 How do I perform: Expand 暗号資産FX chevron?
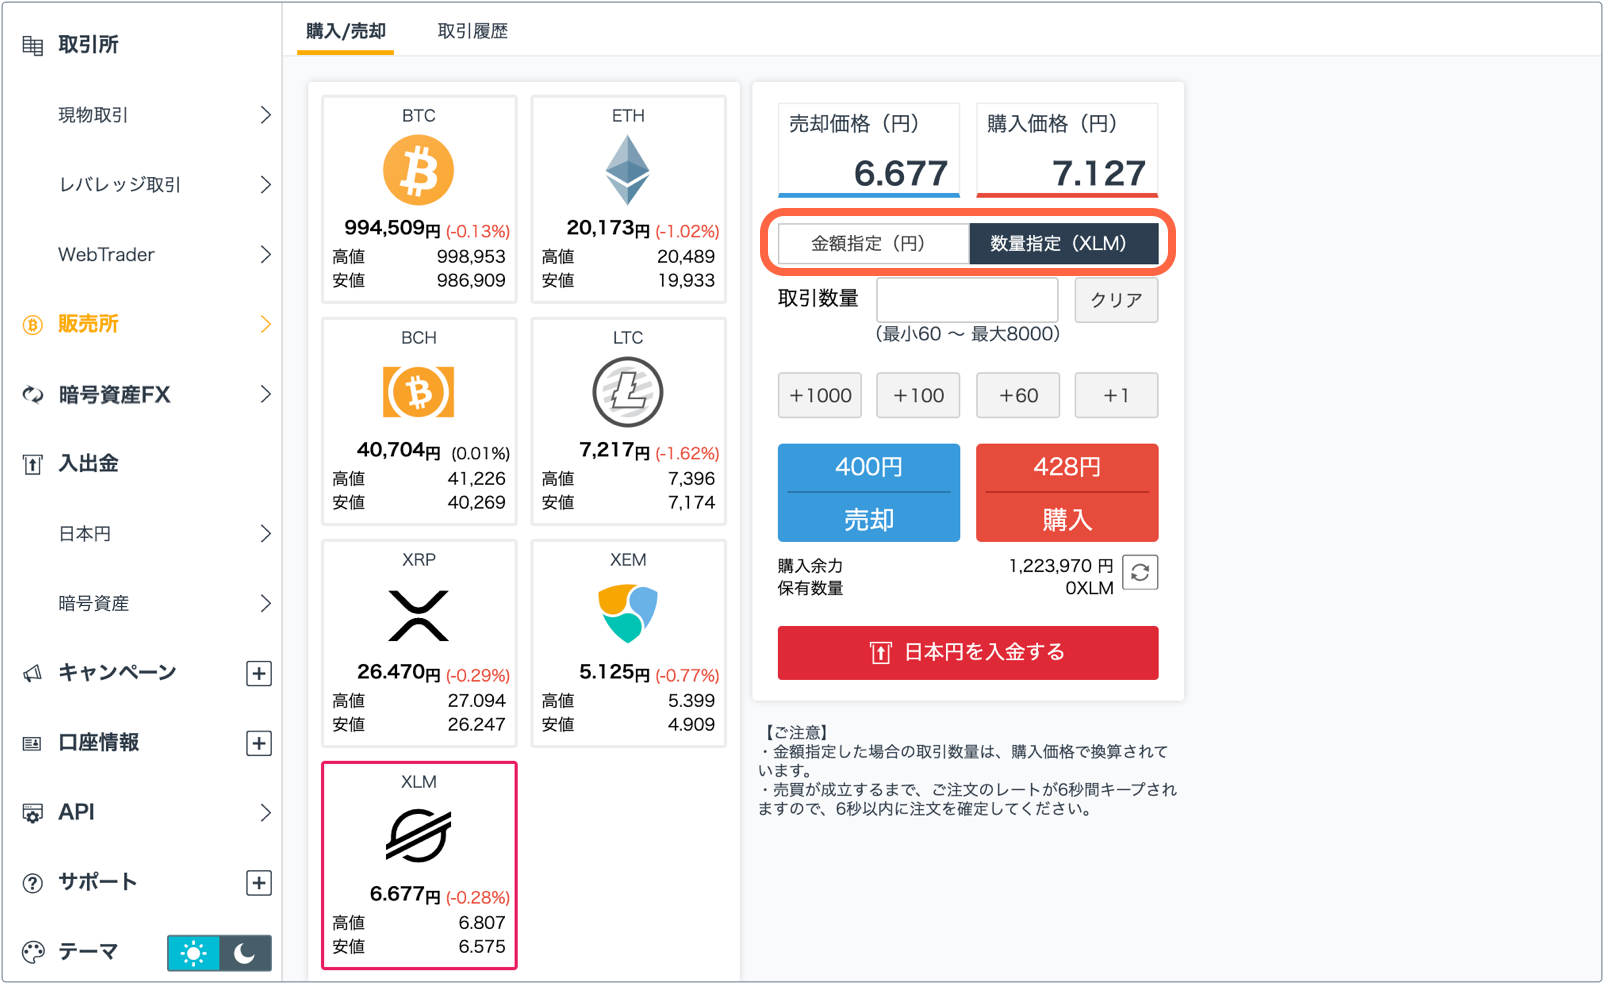(265, 394)
